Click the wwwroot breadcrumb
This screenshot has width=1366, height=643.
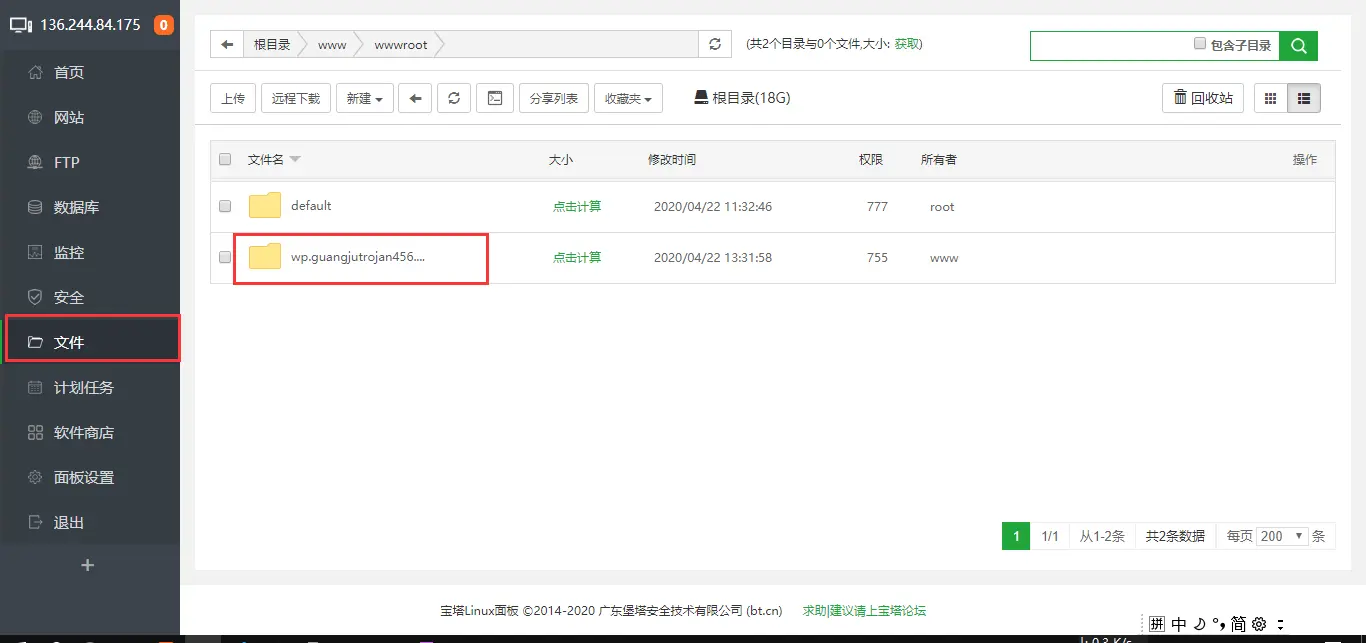coord(401,44)
